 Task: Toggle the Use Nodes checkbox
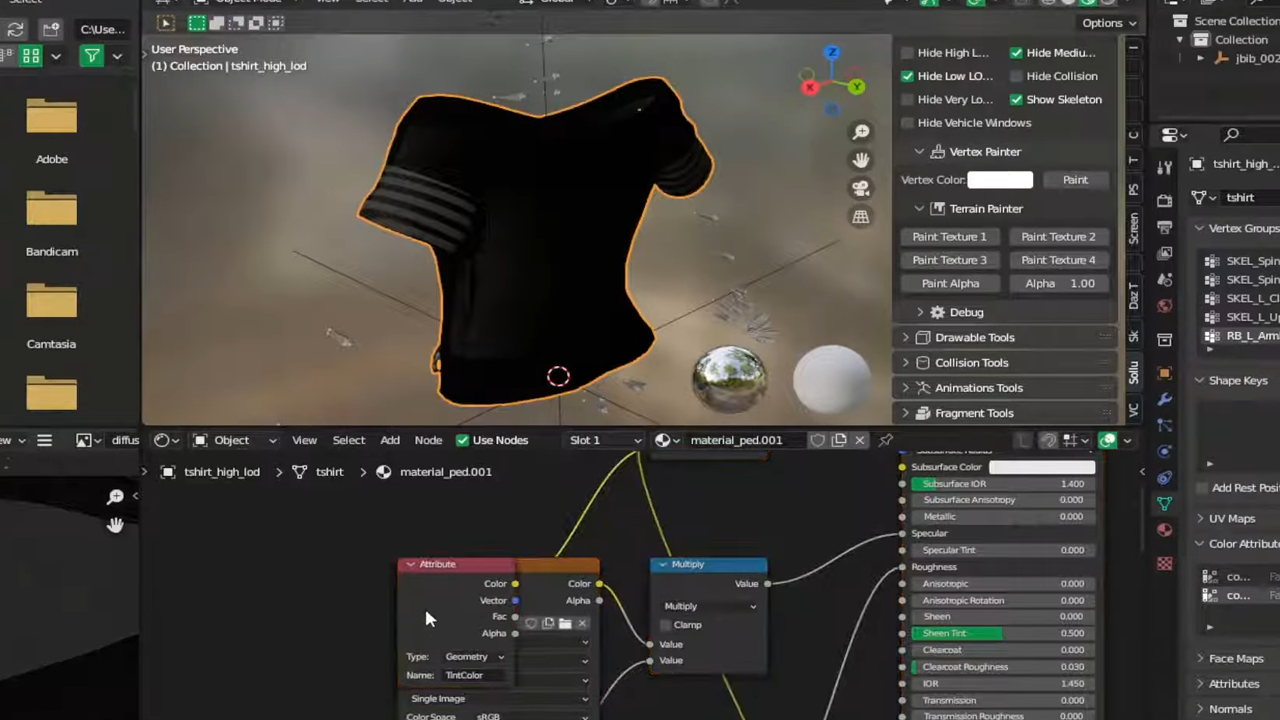point(462,440)
